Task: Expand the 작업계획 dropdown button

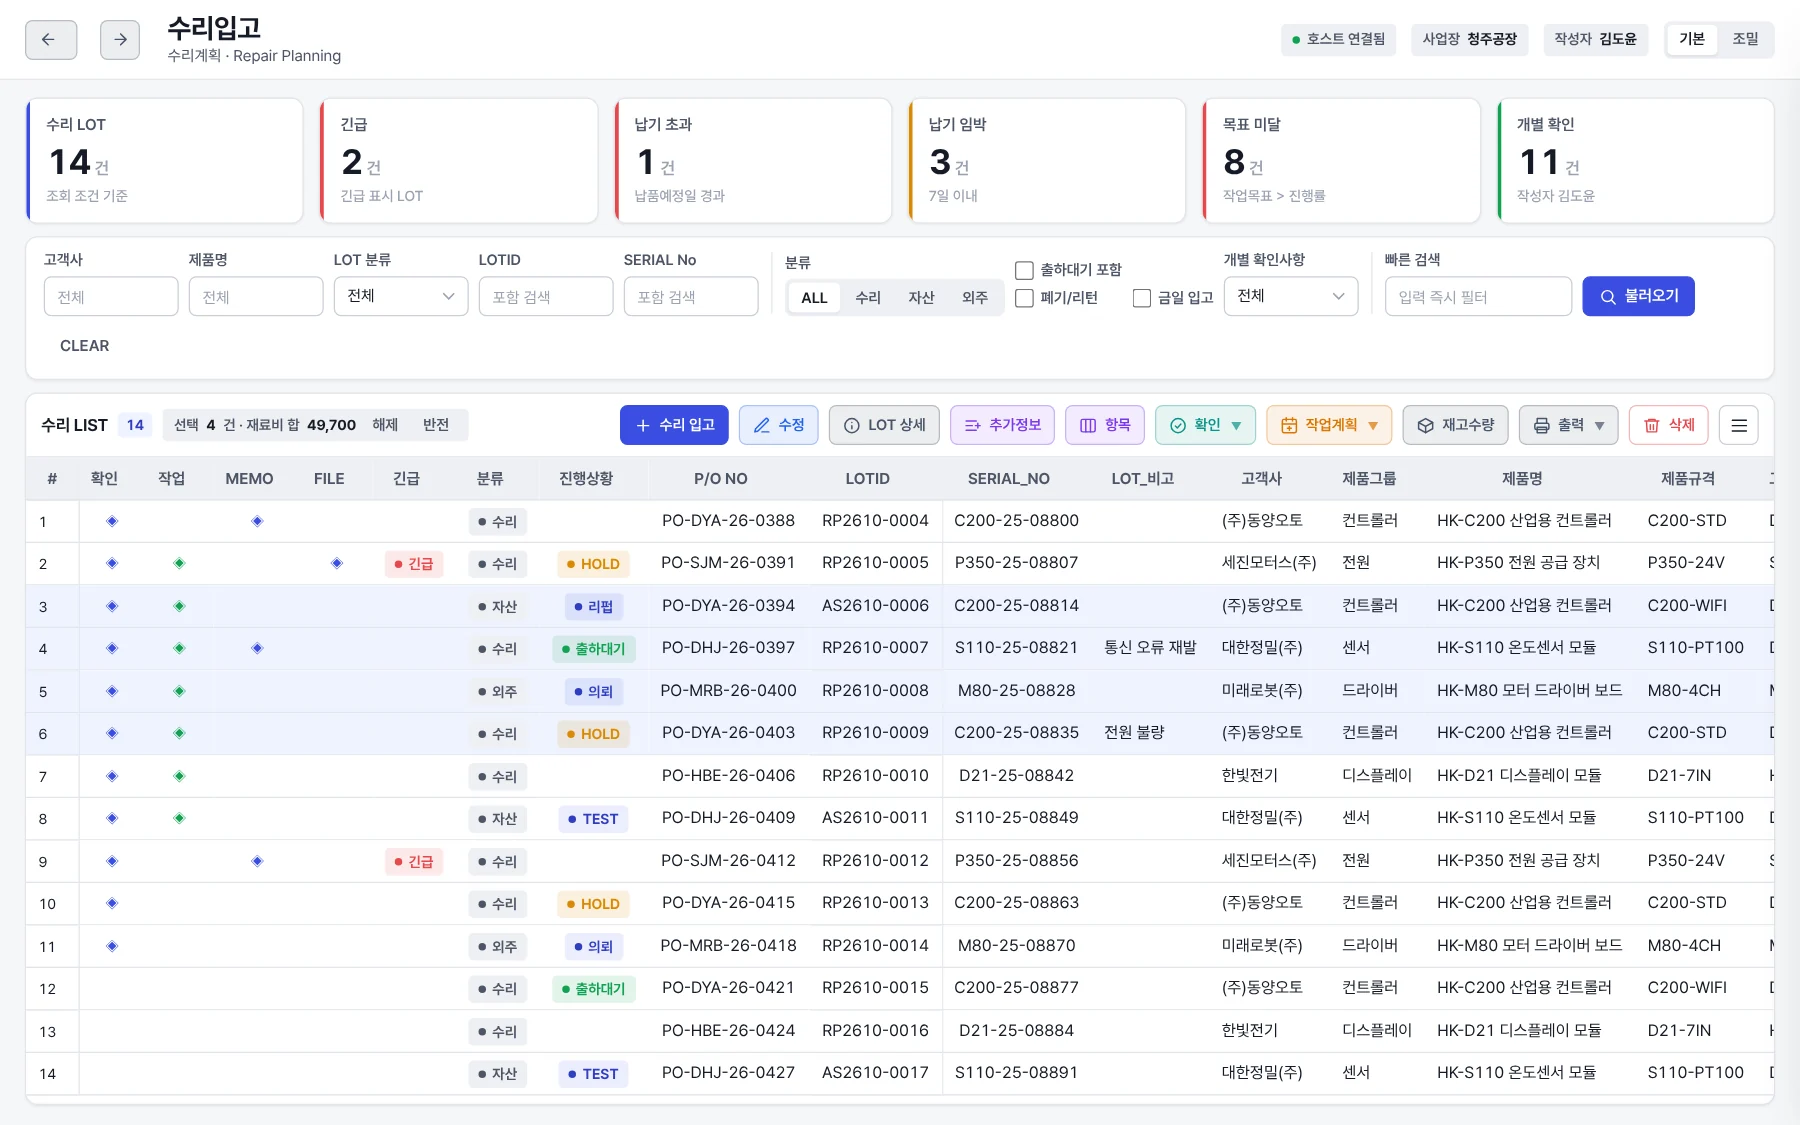Action: [x=1329, y=425]
